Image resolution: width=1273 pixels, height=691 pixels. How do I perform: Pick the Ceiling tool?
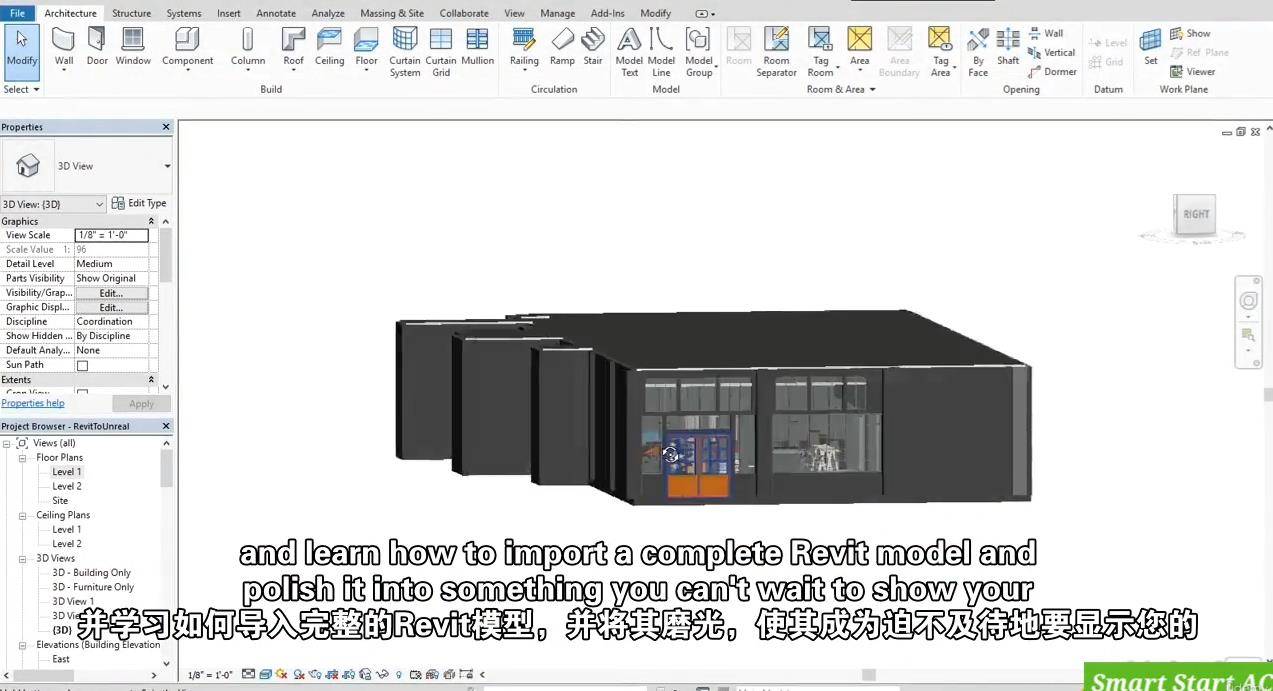[x=329, y=48]
